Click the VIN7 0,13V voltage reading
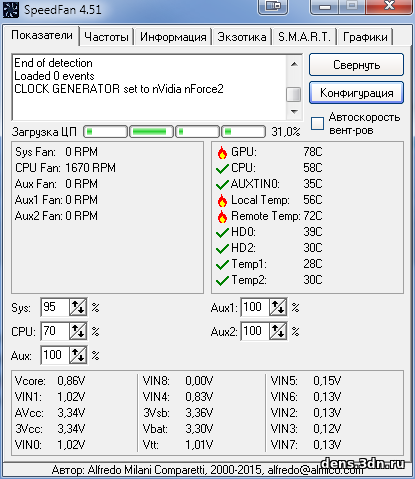The height and width of the screenshot is (479, 415). point(306,445)
